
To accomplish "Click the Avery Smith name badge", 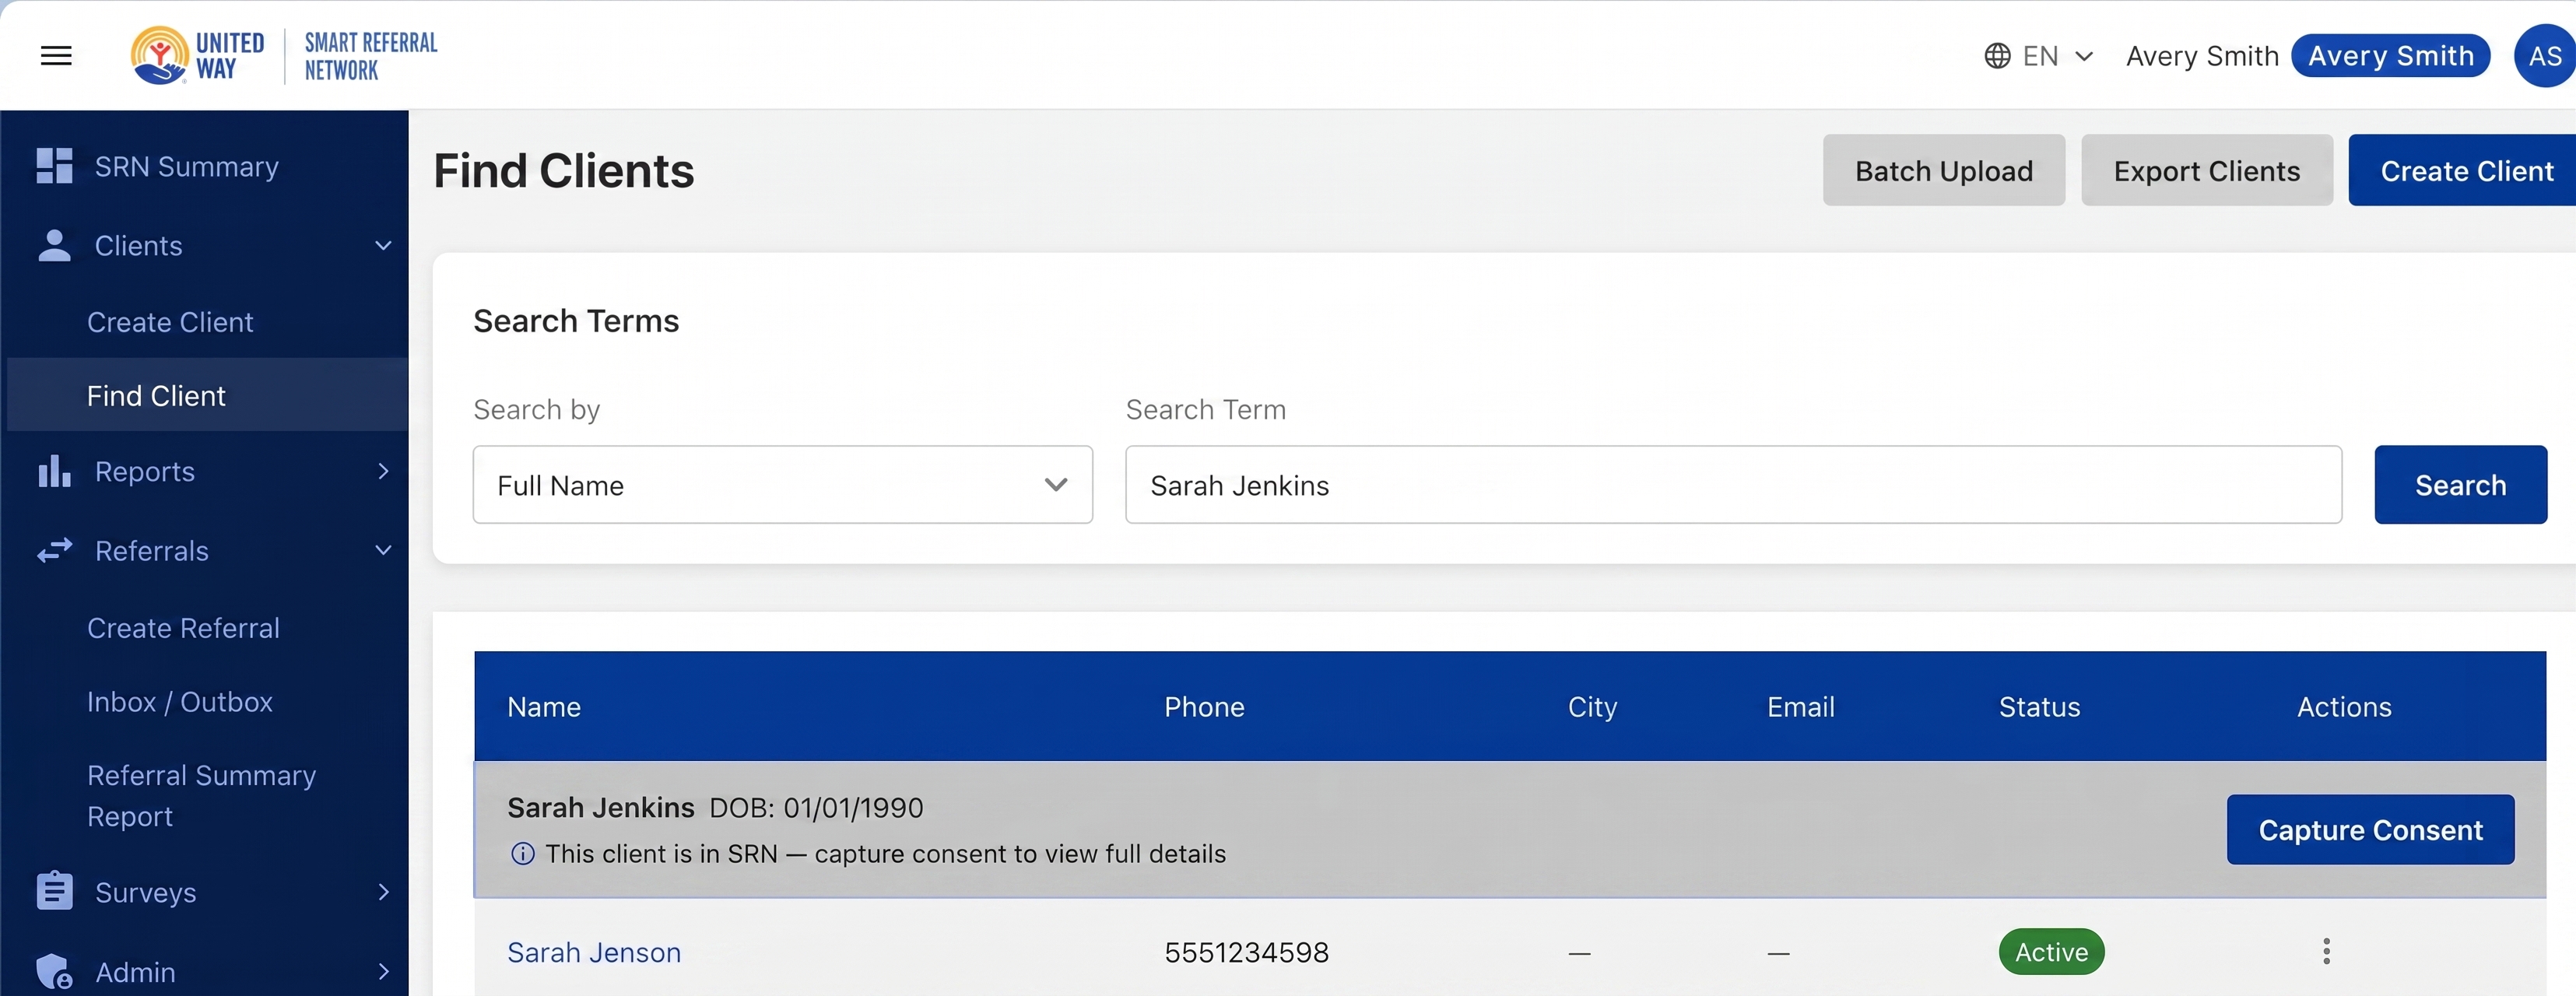I will 2390,56.
